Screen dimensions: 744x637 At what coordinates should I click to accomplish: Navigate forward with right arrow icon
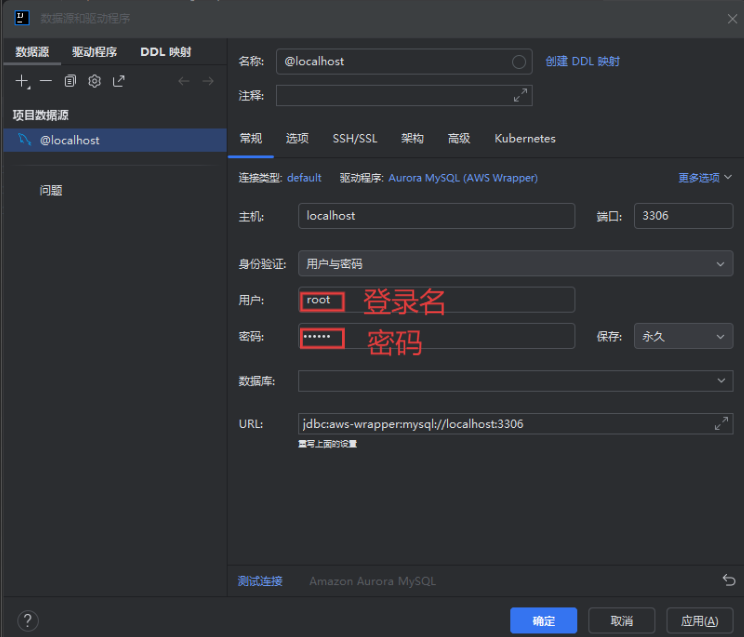click(x=208, y=81)
